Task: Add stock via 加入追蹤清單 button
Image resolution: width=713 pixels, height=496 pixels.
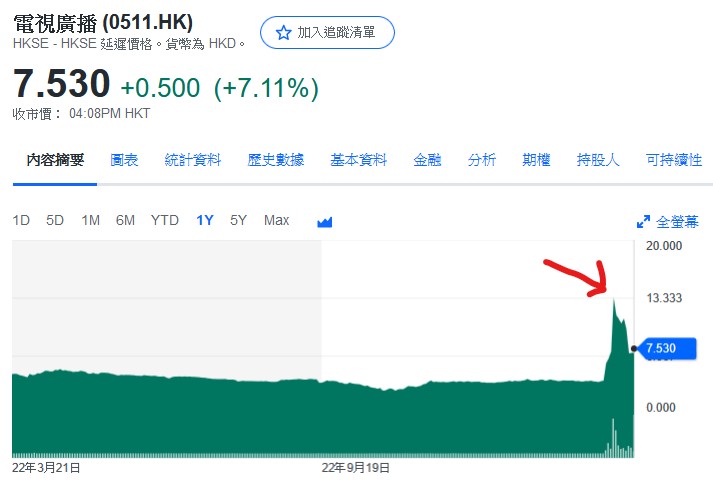Action: click(x=327, y=33)
